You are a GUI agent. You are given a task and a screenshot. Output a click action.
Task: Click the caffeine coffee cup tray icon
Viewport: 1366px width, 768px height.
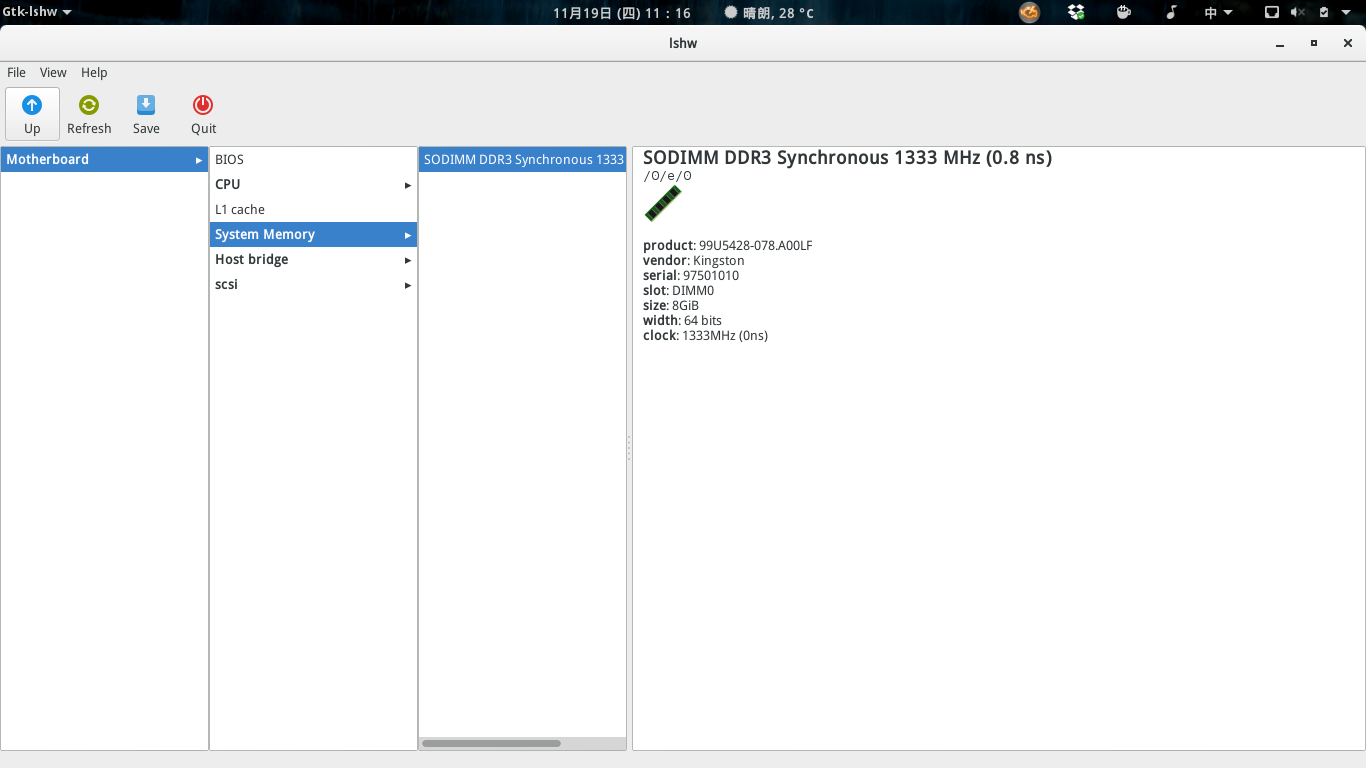coord(1122,12)
